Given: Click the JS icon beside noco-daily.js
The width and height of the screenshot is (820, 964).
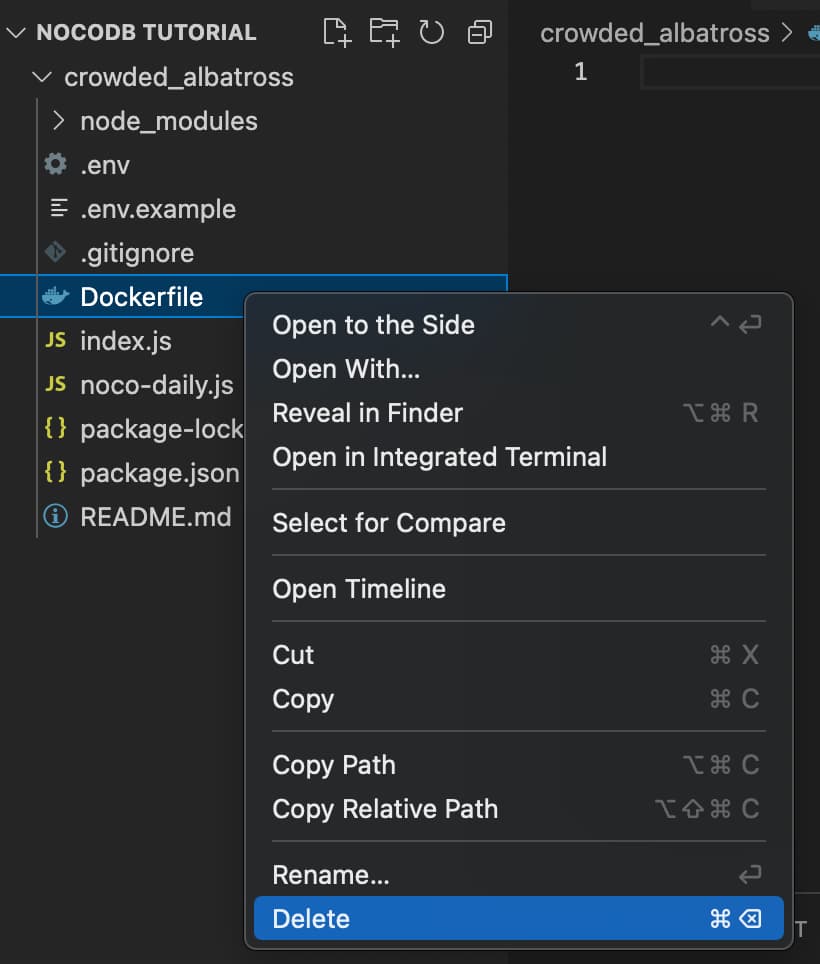Looking at the screenshot, I should (55, 384).
